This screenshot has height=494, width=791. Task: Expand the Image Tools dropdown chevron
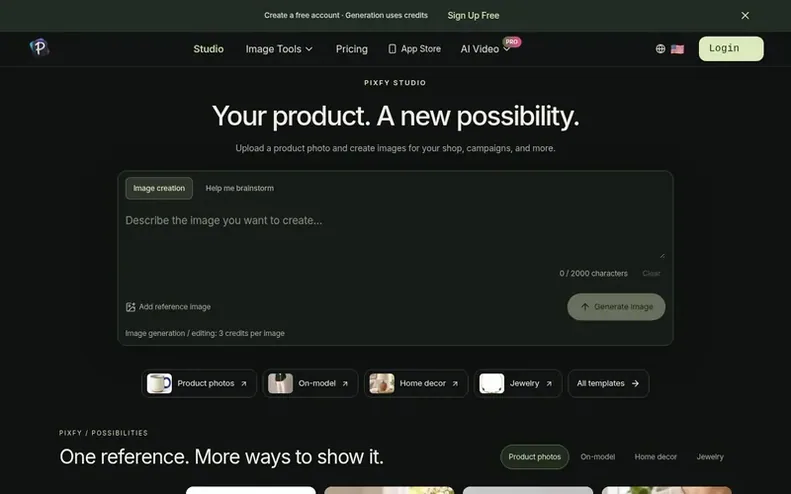309,49
